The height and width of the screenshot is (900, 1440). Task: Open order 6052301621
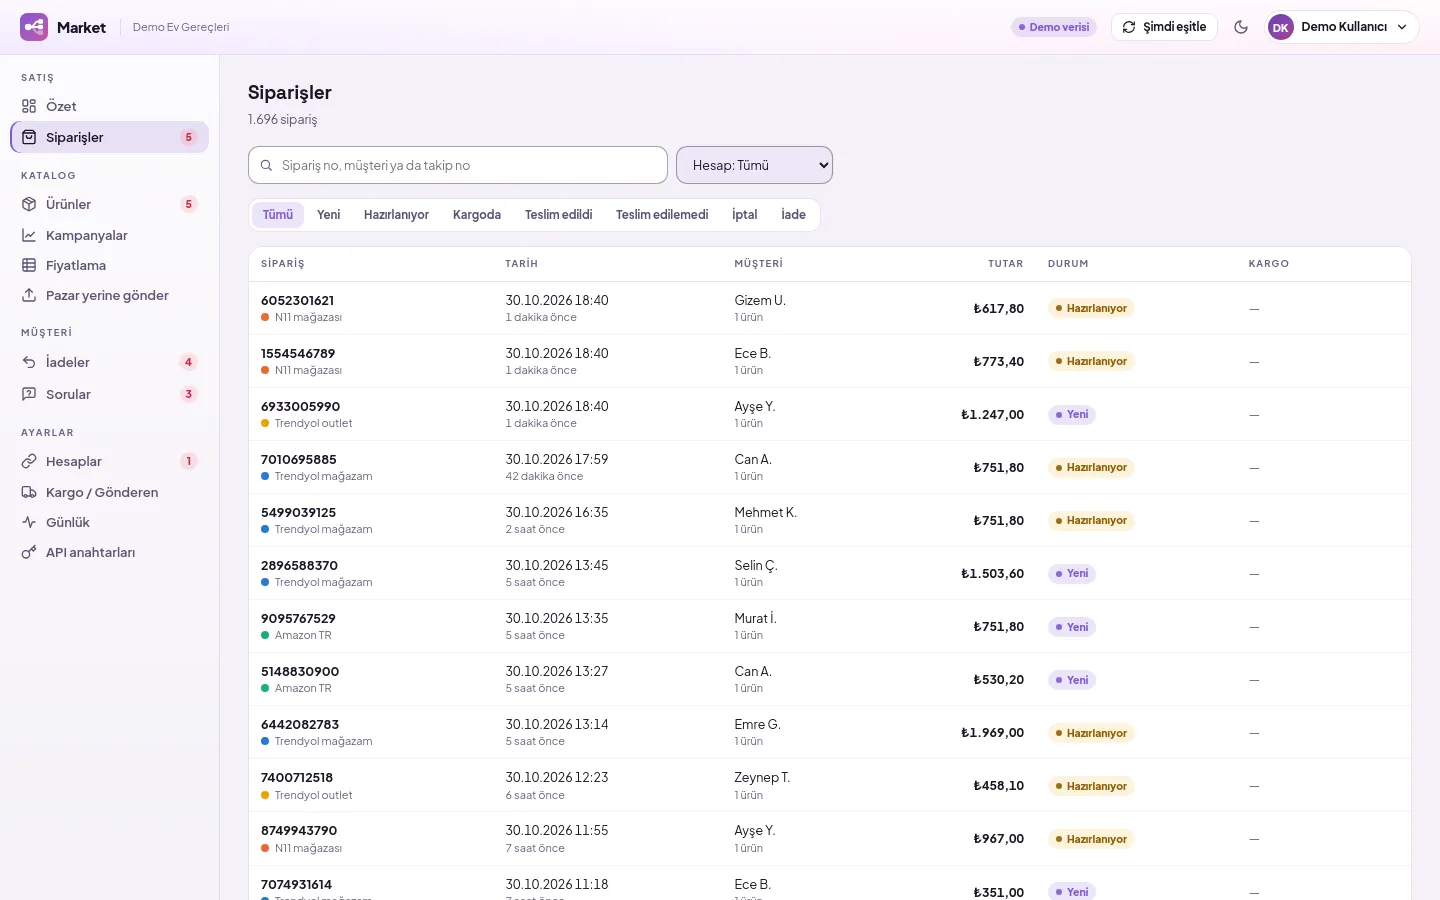click(x=297, y=300)
